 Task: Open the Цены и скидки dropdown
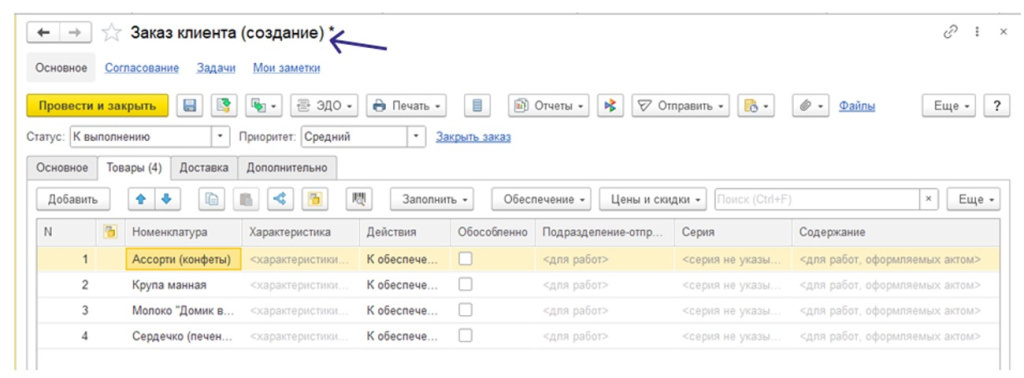point(653,200)
